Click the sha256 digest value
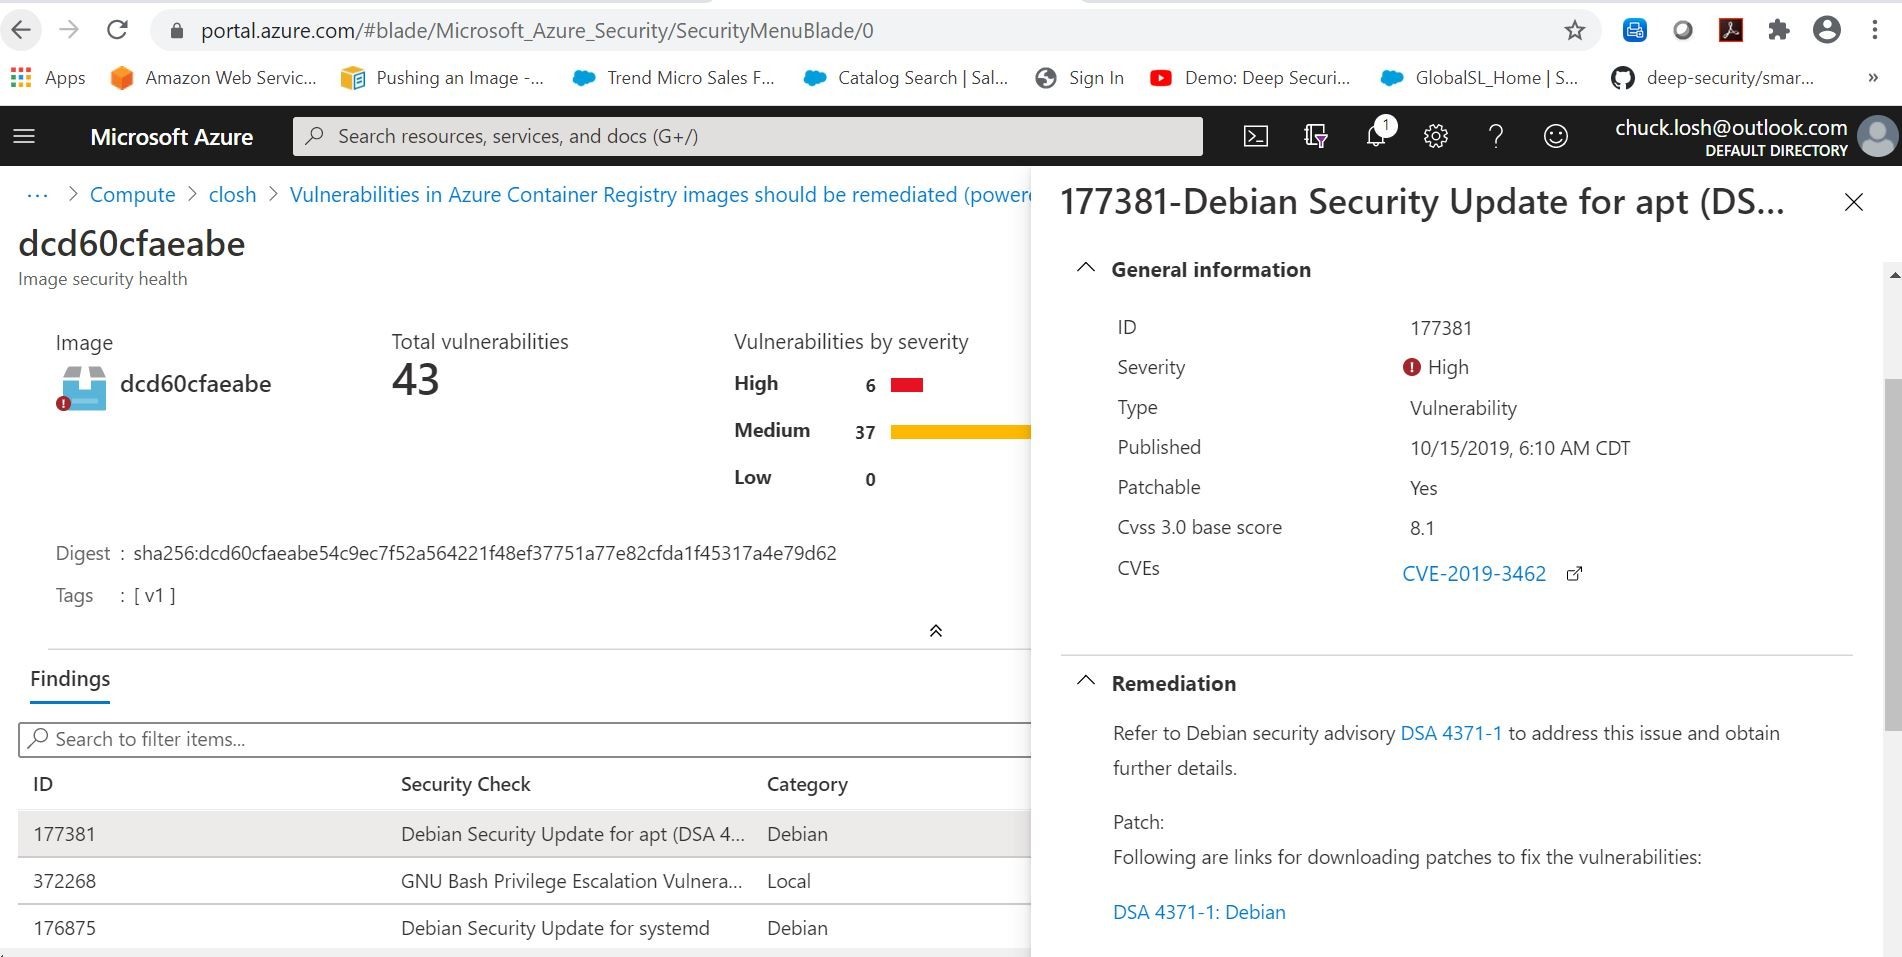The image size is (1902, 957). [x=485, y=553]
